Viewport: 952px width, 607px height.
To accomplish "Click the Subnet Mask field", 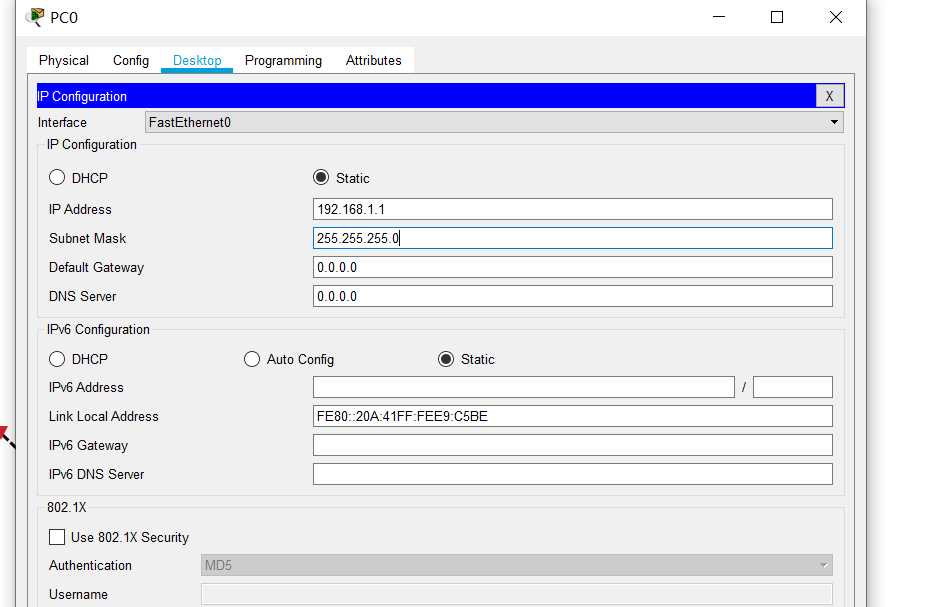I will click(573, 238).
